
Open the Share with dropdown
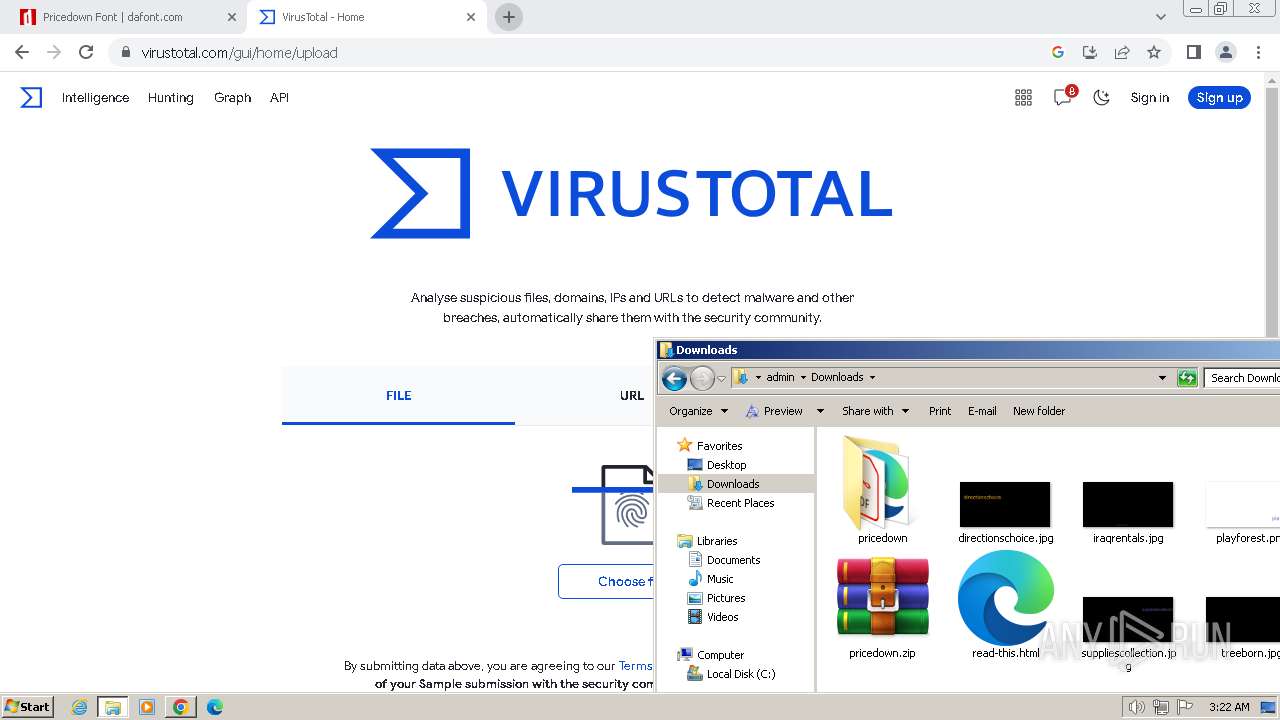pos(876,411)
